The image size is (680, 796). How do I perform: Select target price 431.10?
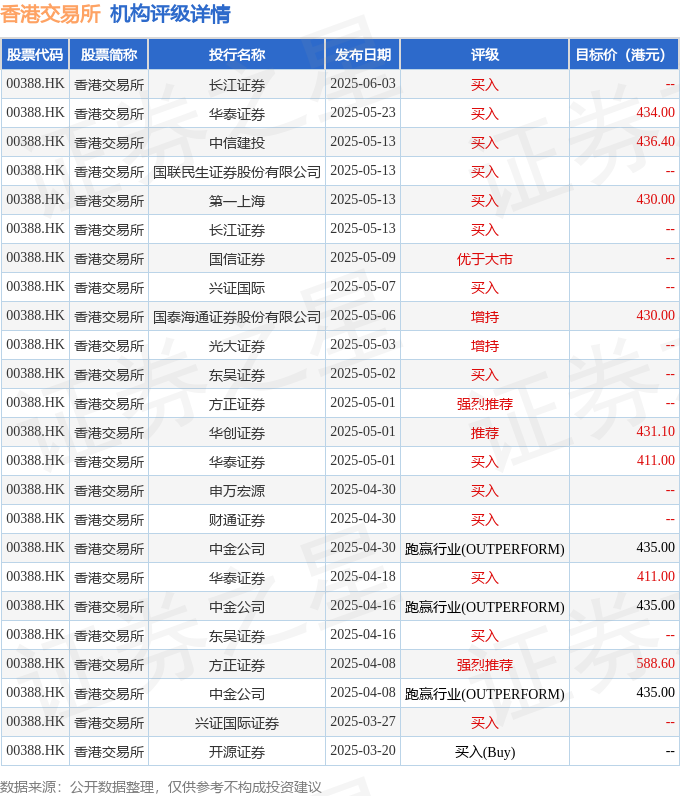point(655,432)
